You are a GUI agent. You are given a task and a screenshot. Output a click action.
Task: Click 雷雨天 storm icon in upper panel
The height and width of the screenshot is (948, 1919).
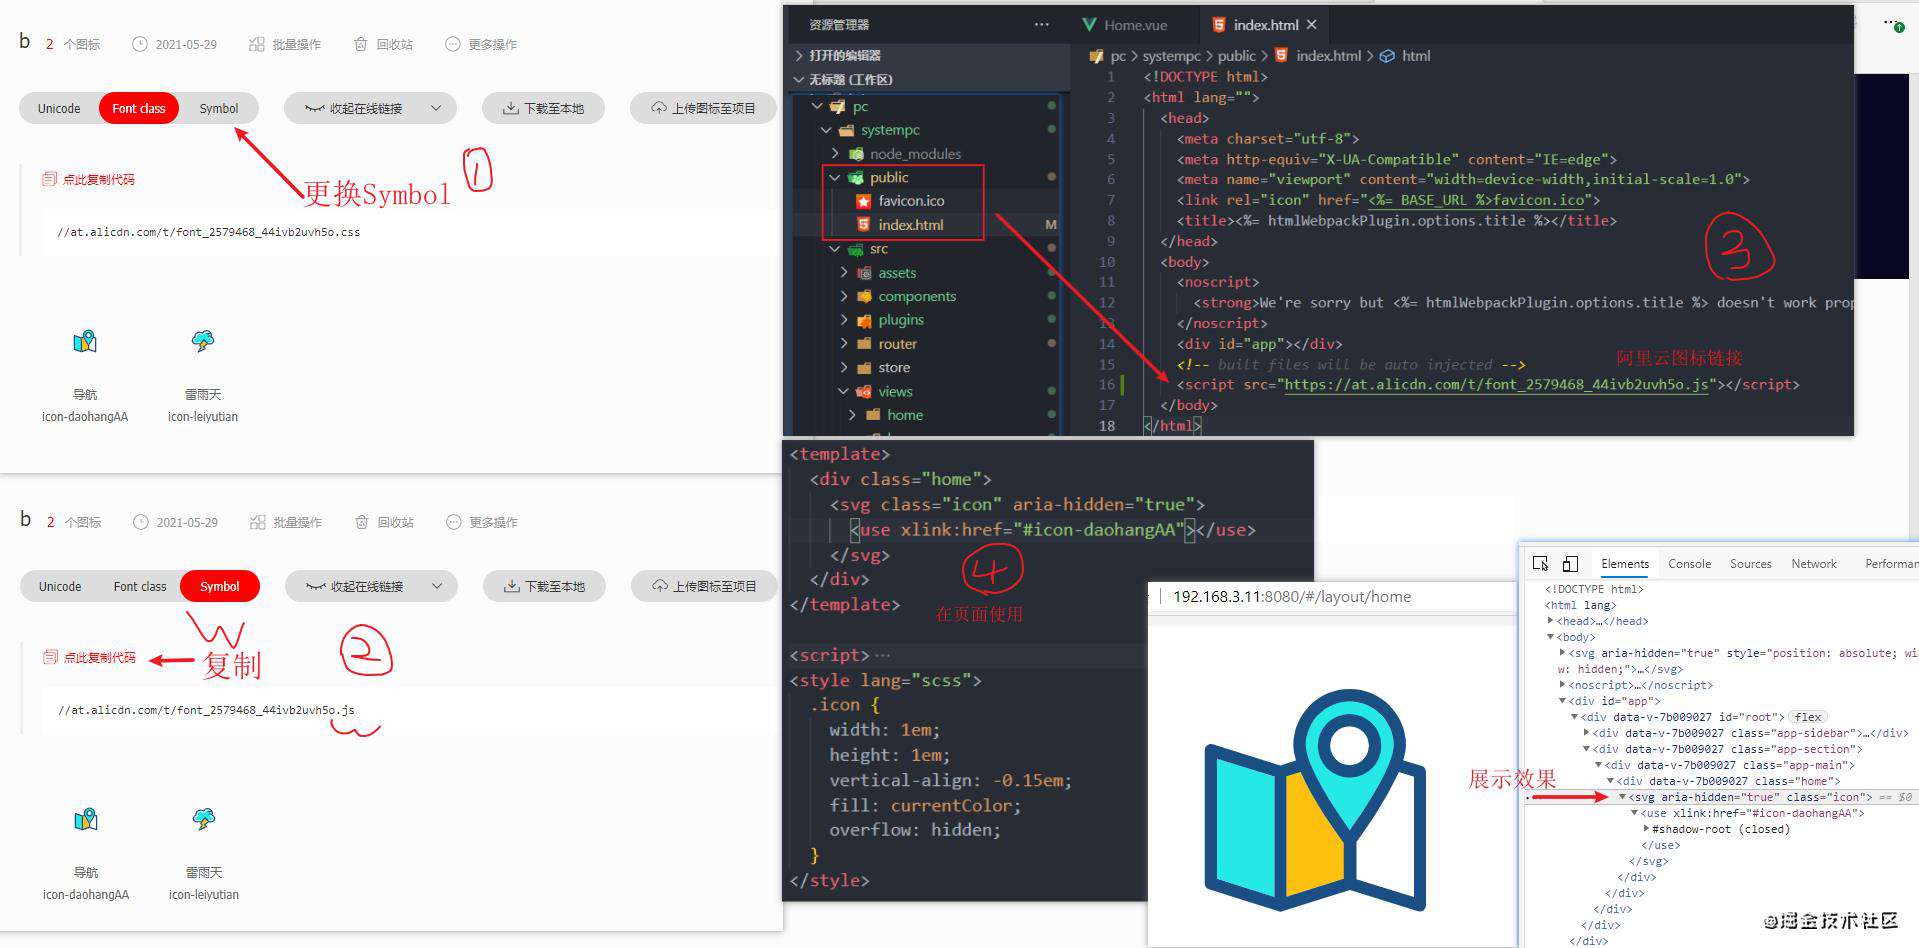(x=203, y=341)
